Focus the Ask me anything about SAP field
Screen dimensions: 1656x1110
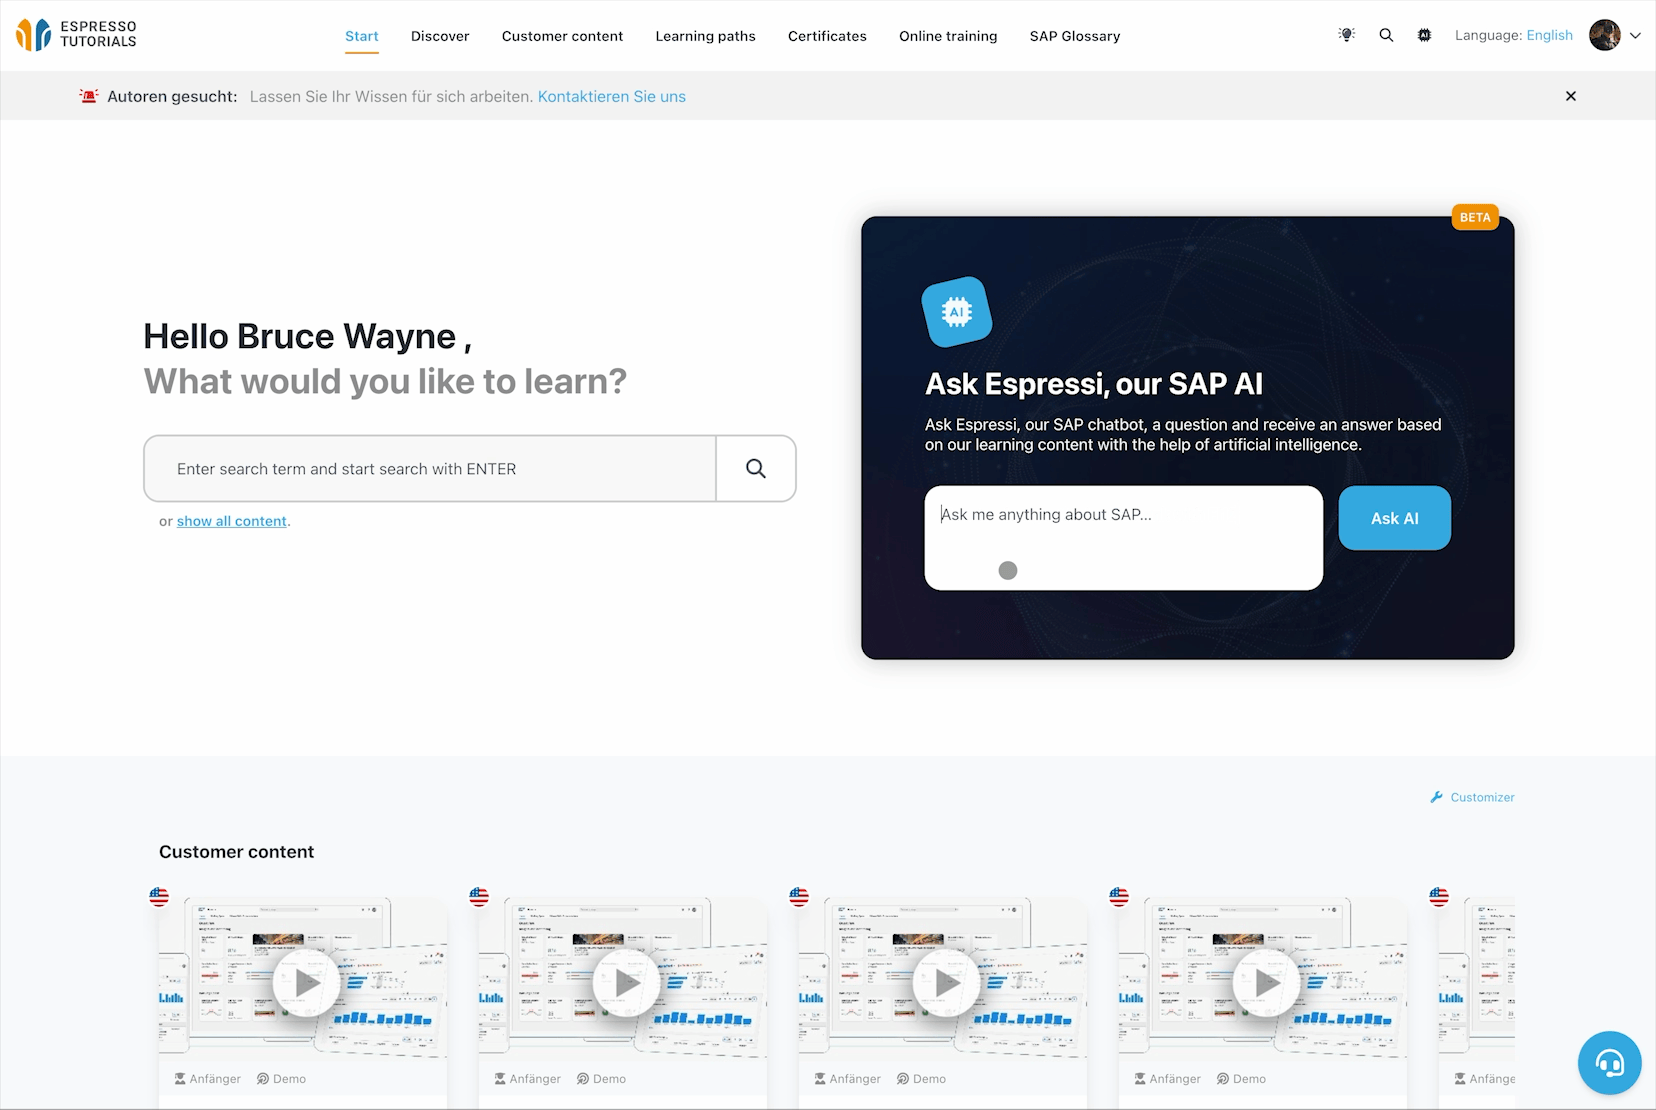click(x=1123, y=538)
